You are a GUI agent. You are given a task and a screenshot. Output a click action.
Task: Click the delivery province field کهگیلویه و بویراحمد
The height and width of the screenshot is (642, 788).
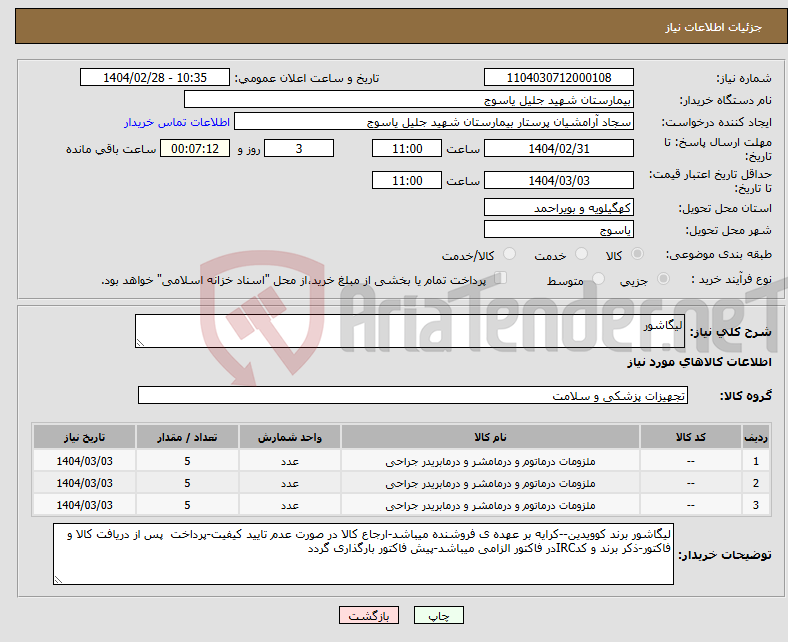[x=558, y=207]
